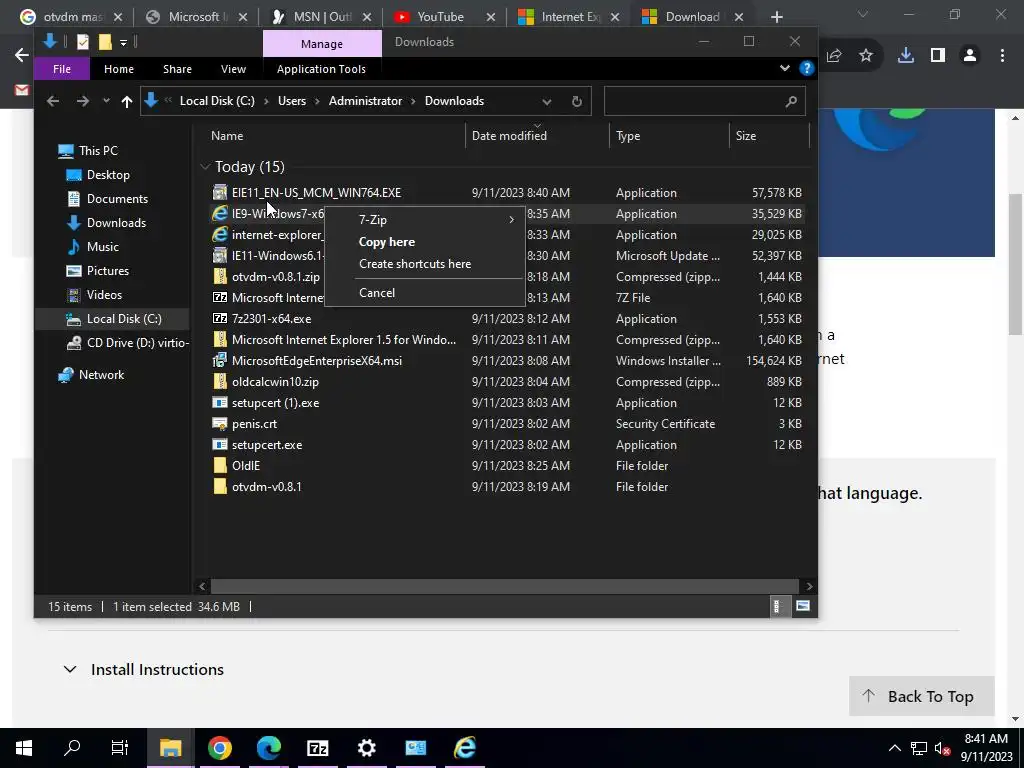This screenshot has width=1024, height=768.
Task: Expand the ribbon with chevron
Action: [784, 68]
